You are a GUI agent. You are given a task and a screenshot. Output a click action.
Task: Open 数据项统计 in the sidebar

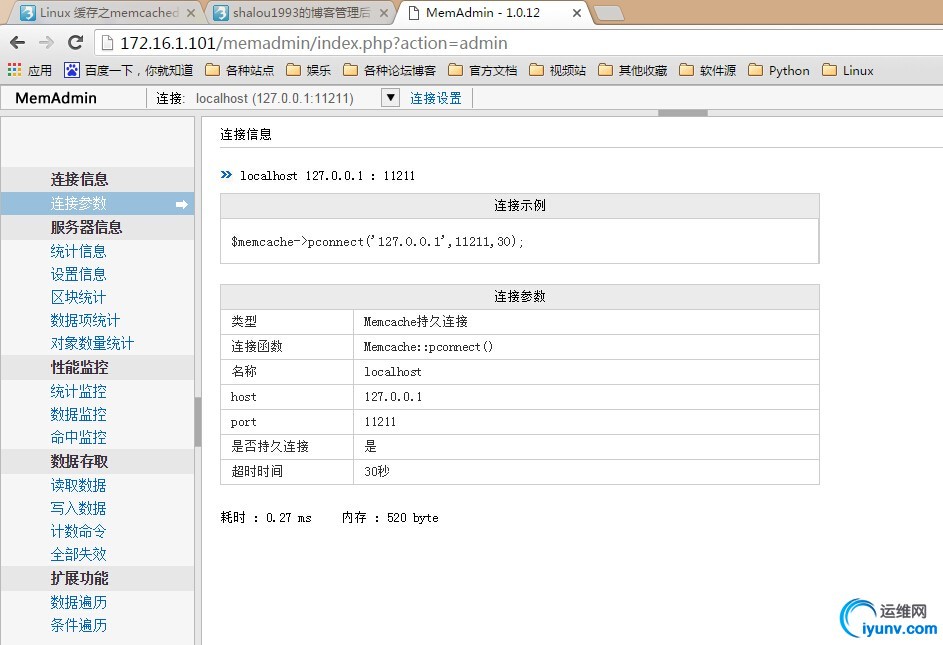tap(85, 320)
